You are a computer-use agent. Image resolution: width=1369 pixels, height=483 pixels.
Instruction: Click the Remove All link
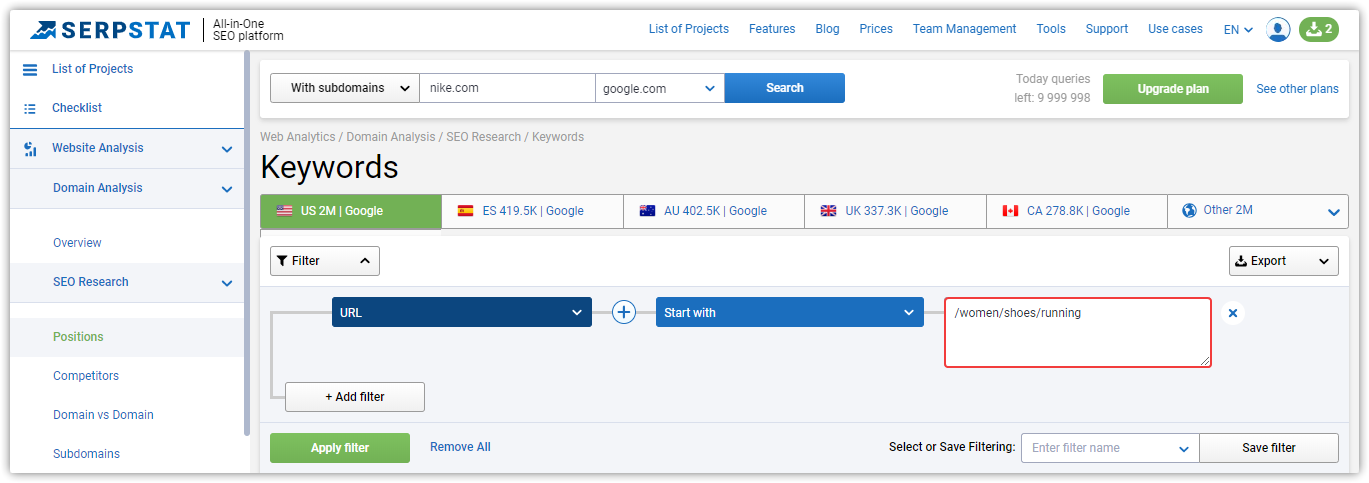pos(460,447)
